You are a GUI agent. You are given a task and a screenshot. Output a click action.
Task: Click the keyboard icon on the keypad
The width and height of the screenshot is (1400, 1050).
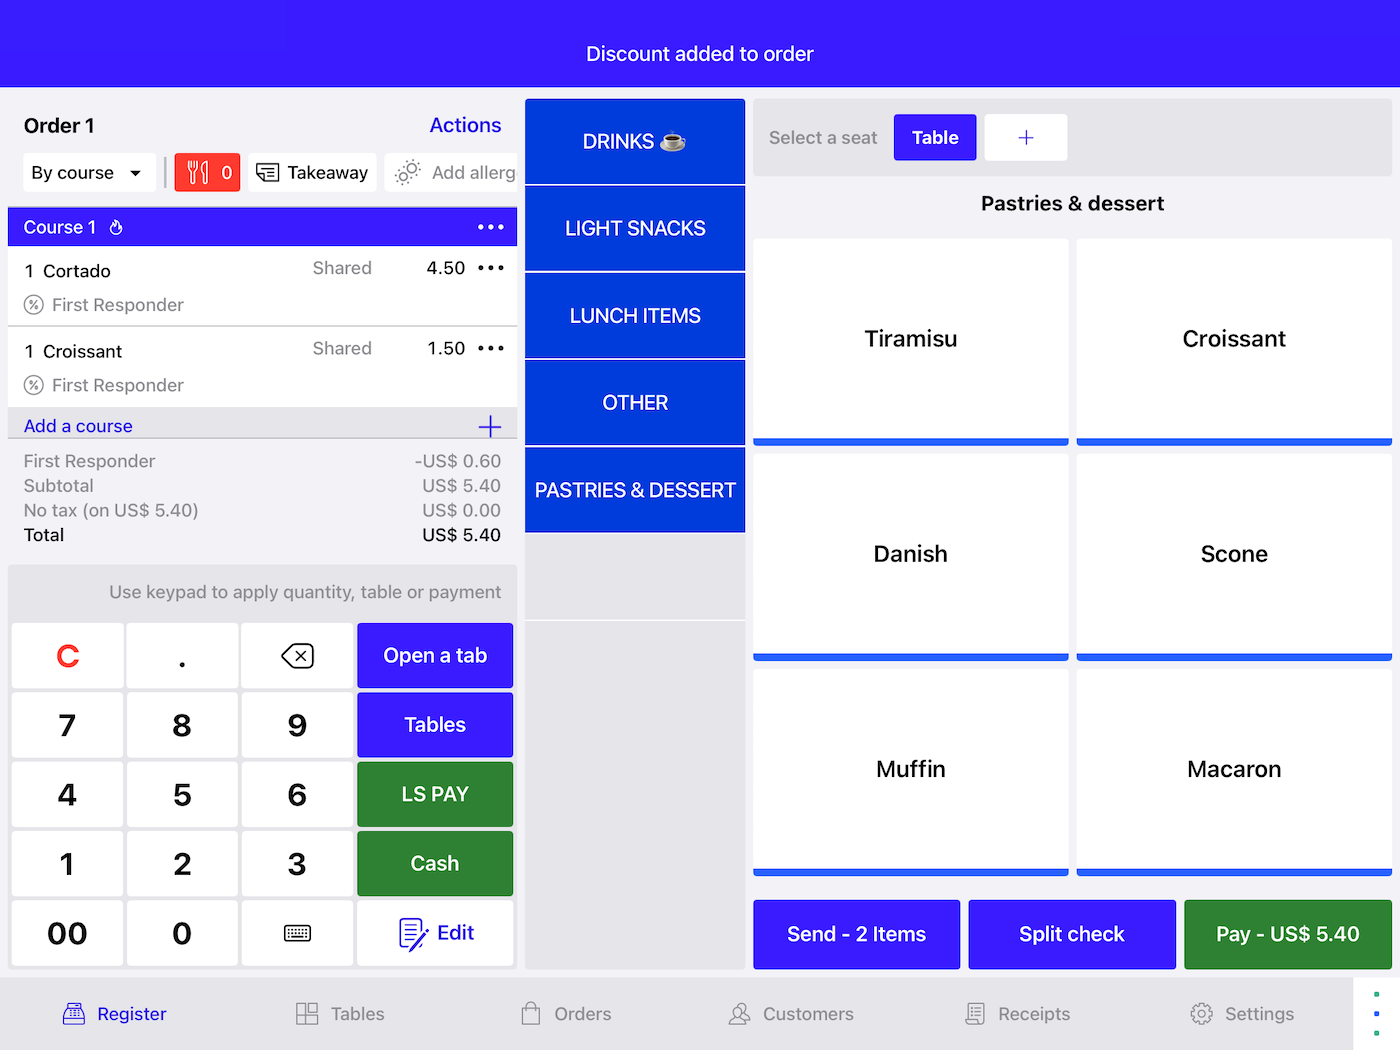pyautogui.click(x=297, y=933)
